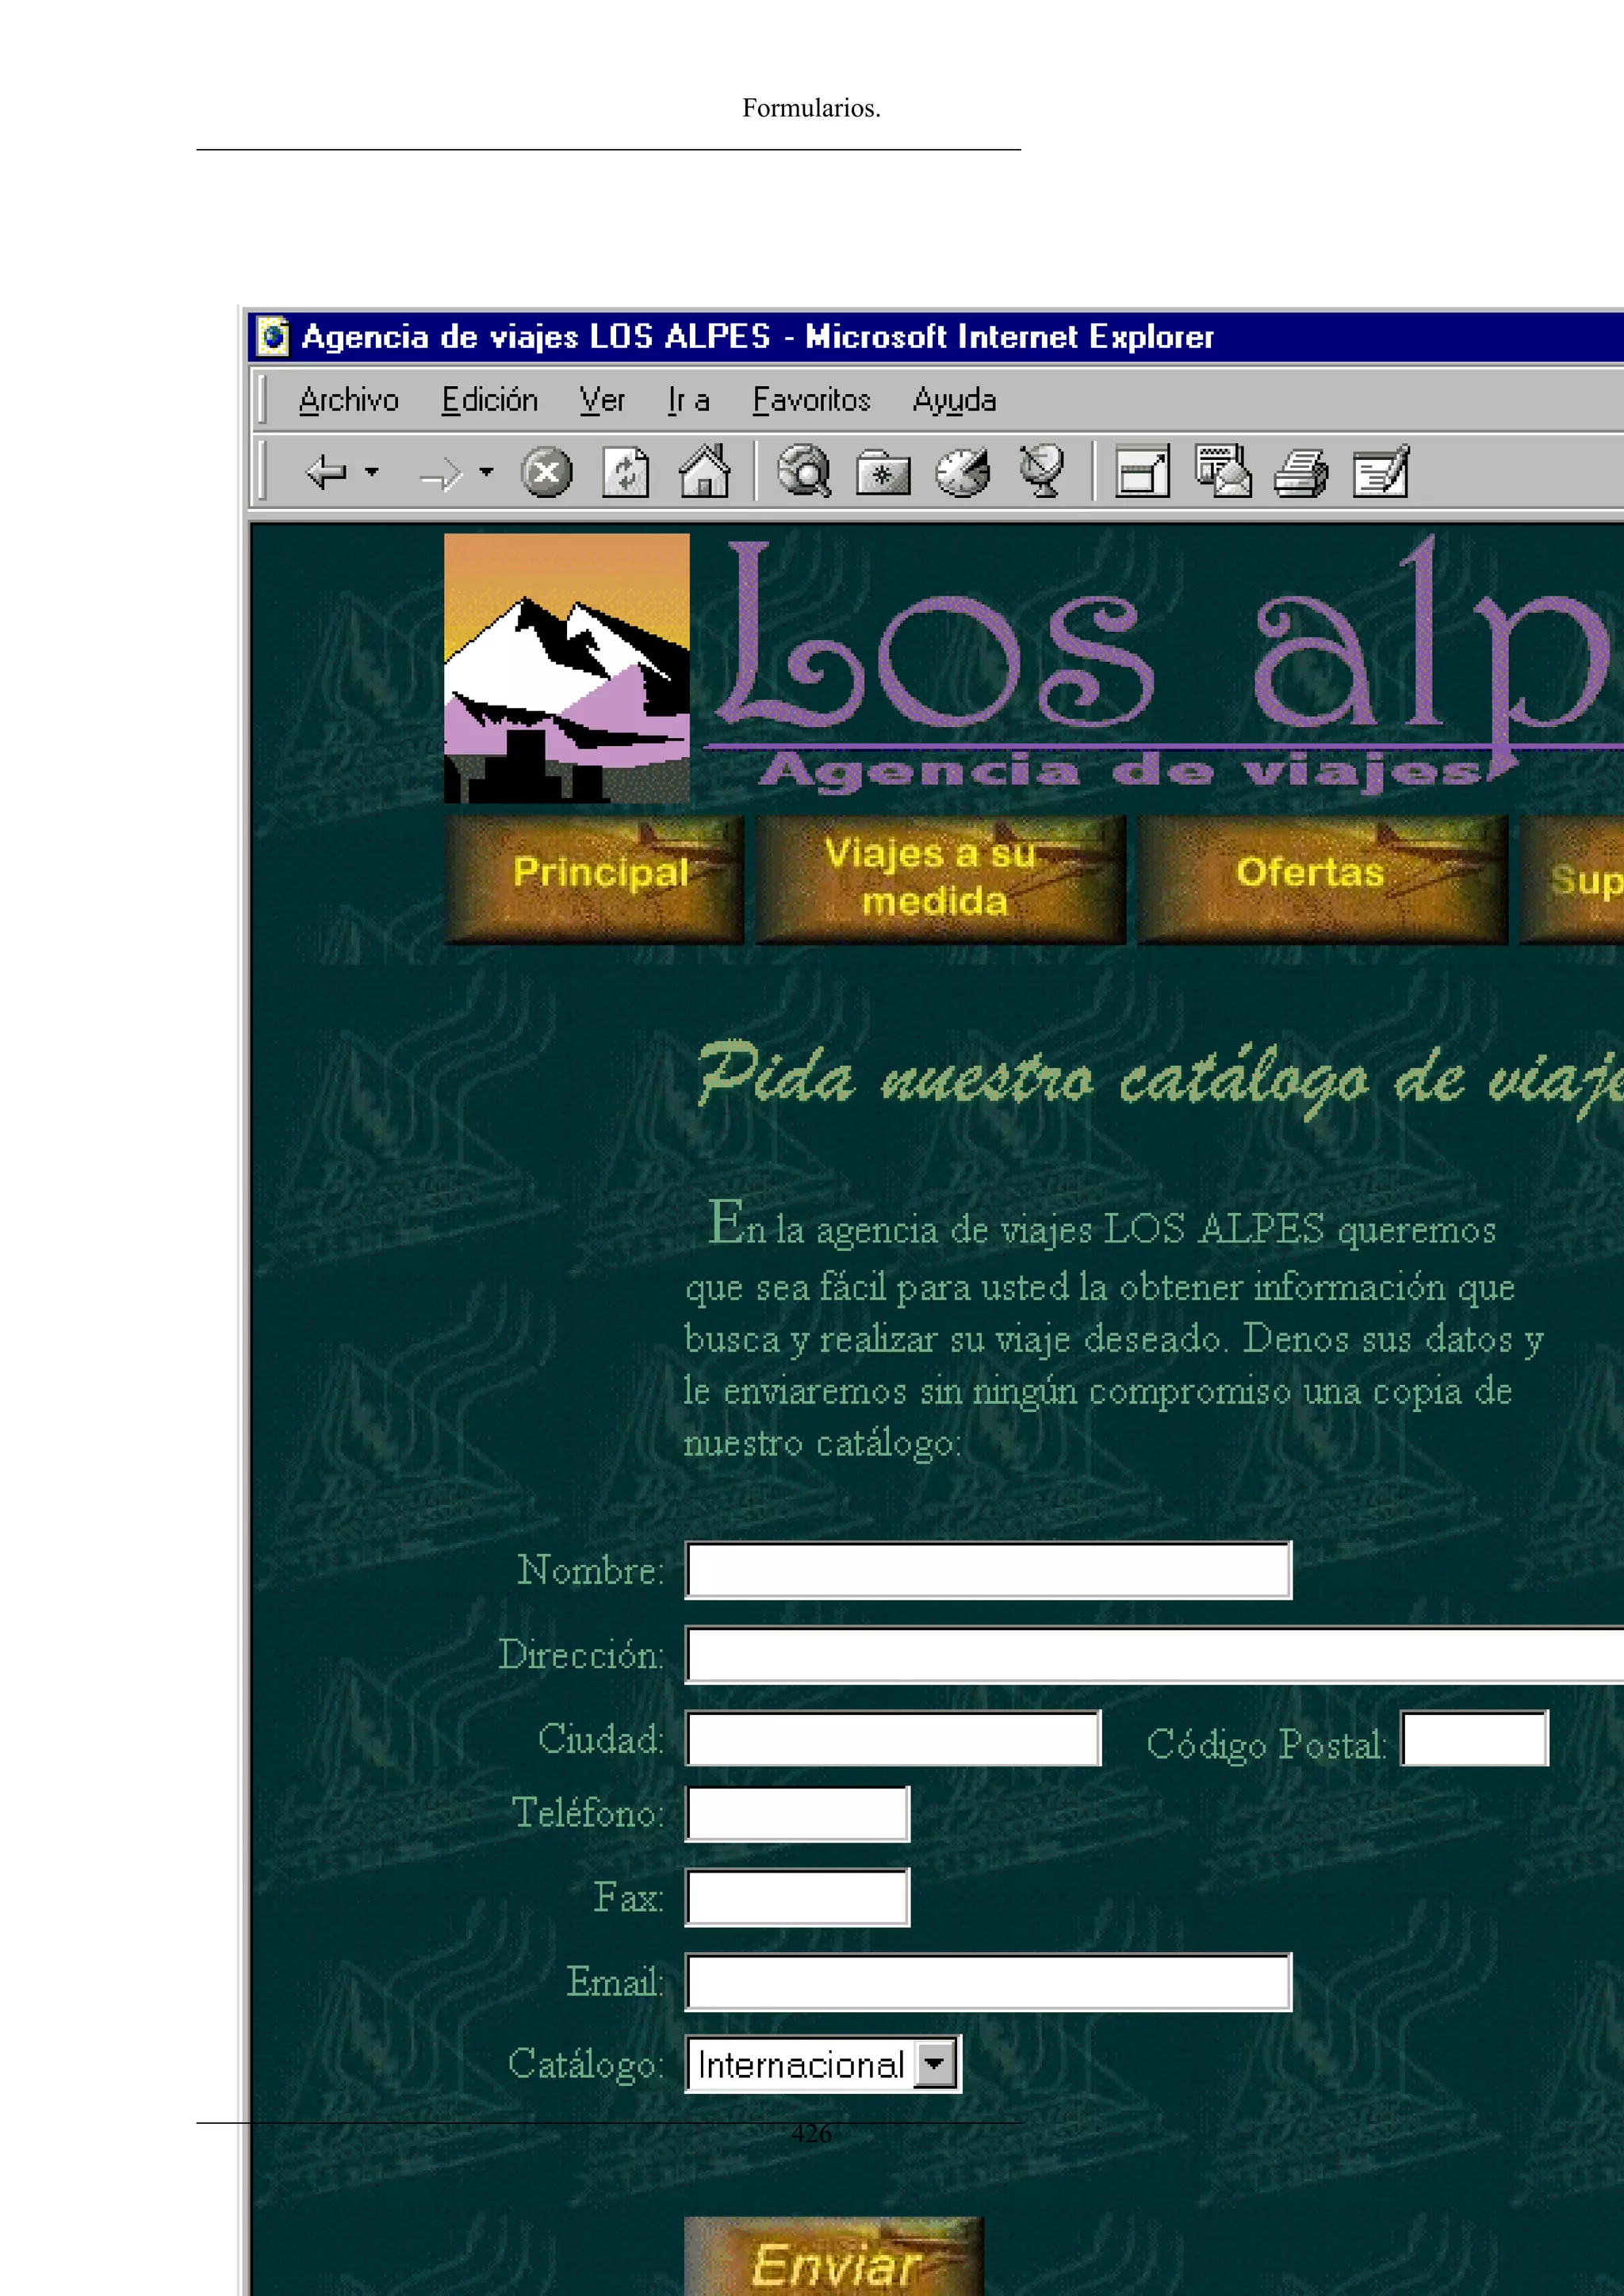Expand the Catálogo Internacional dropdown
Viewport: 1624px width, 2296px height.
click(936, 2063)
